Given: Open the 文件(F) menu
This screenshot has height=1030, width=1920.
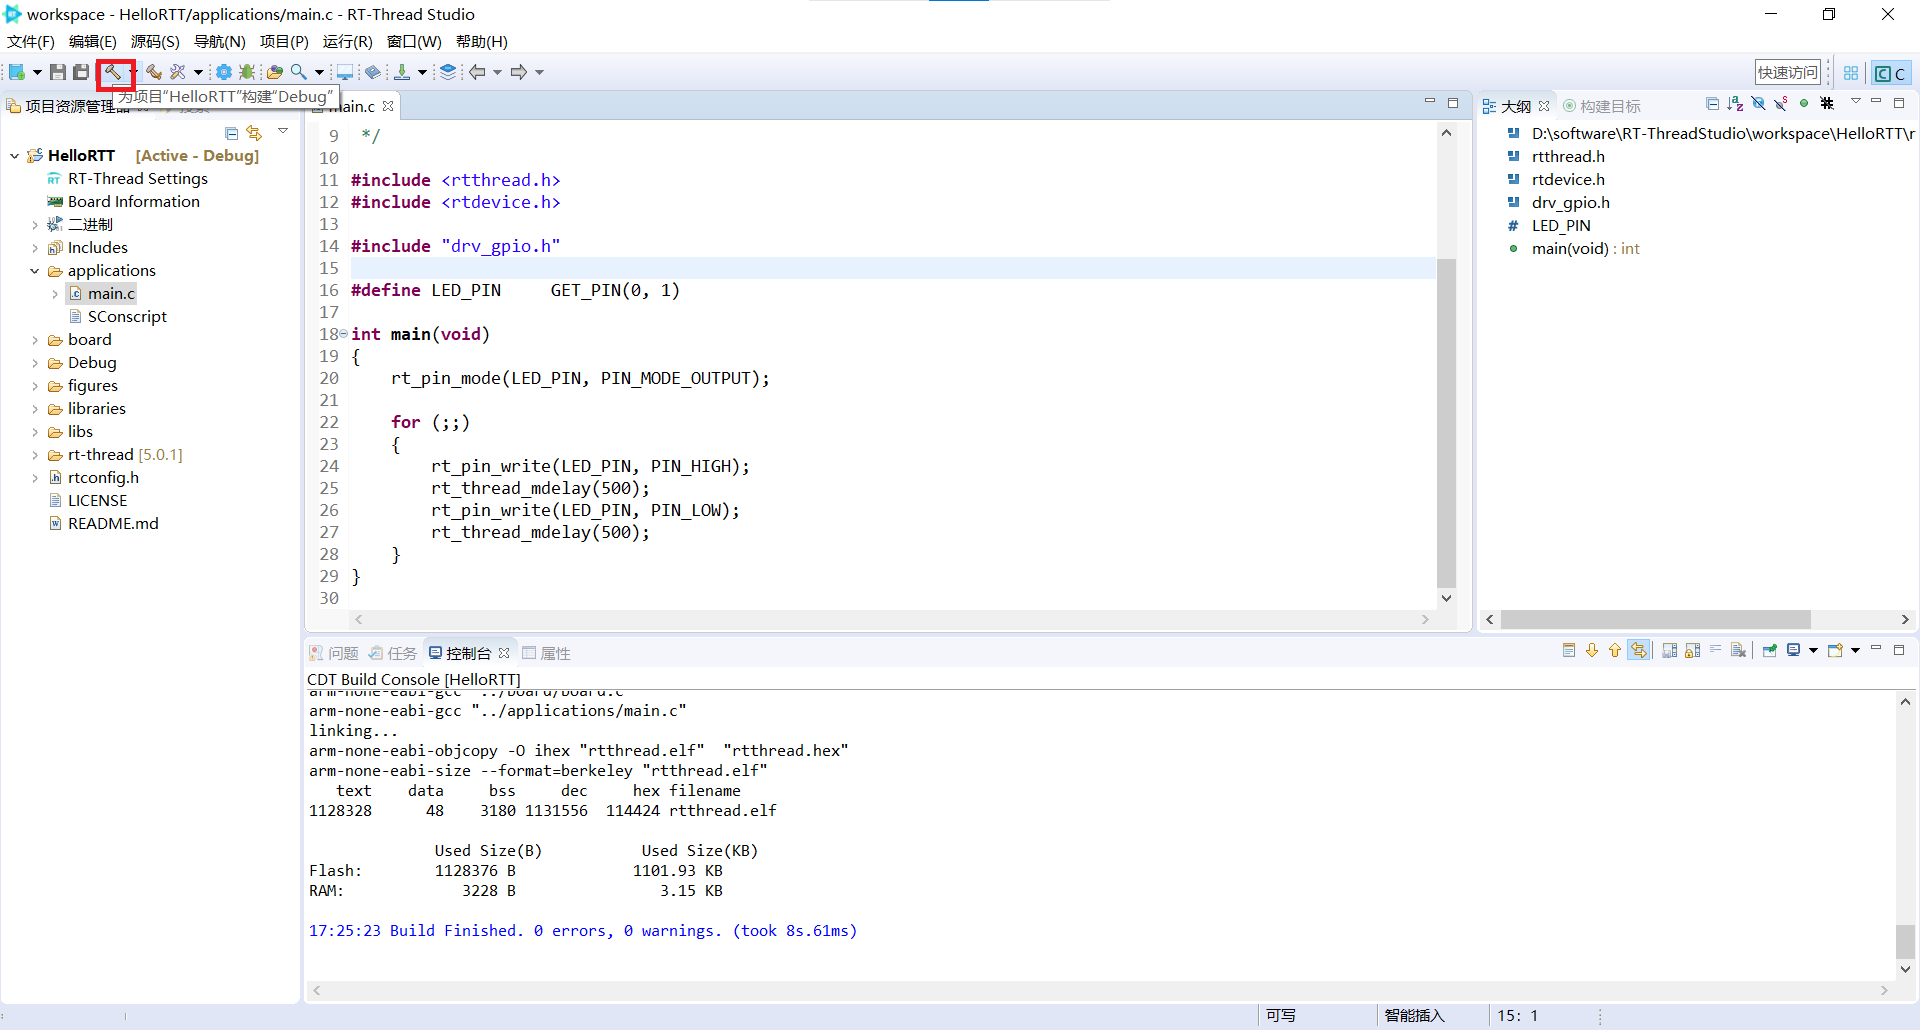Looking at the screenshot, I should [31, 42].
